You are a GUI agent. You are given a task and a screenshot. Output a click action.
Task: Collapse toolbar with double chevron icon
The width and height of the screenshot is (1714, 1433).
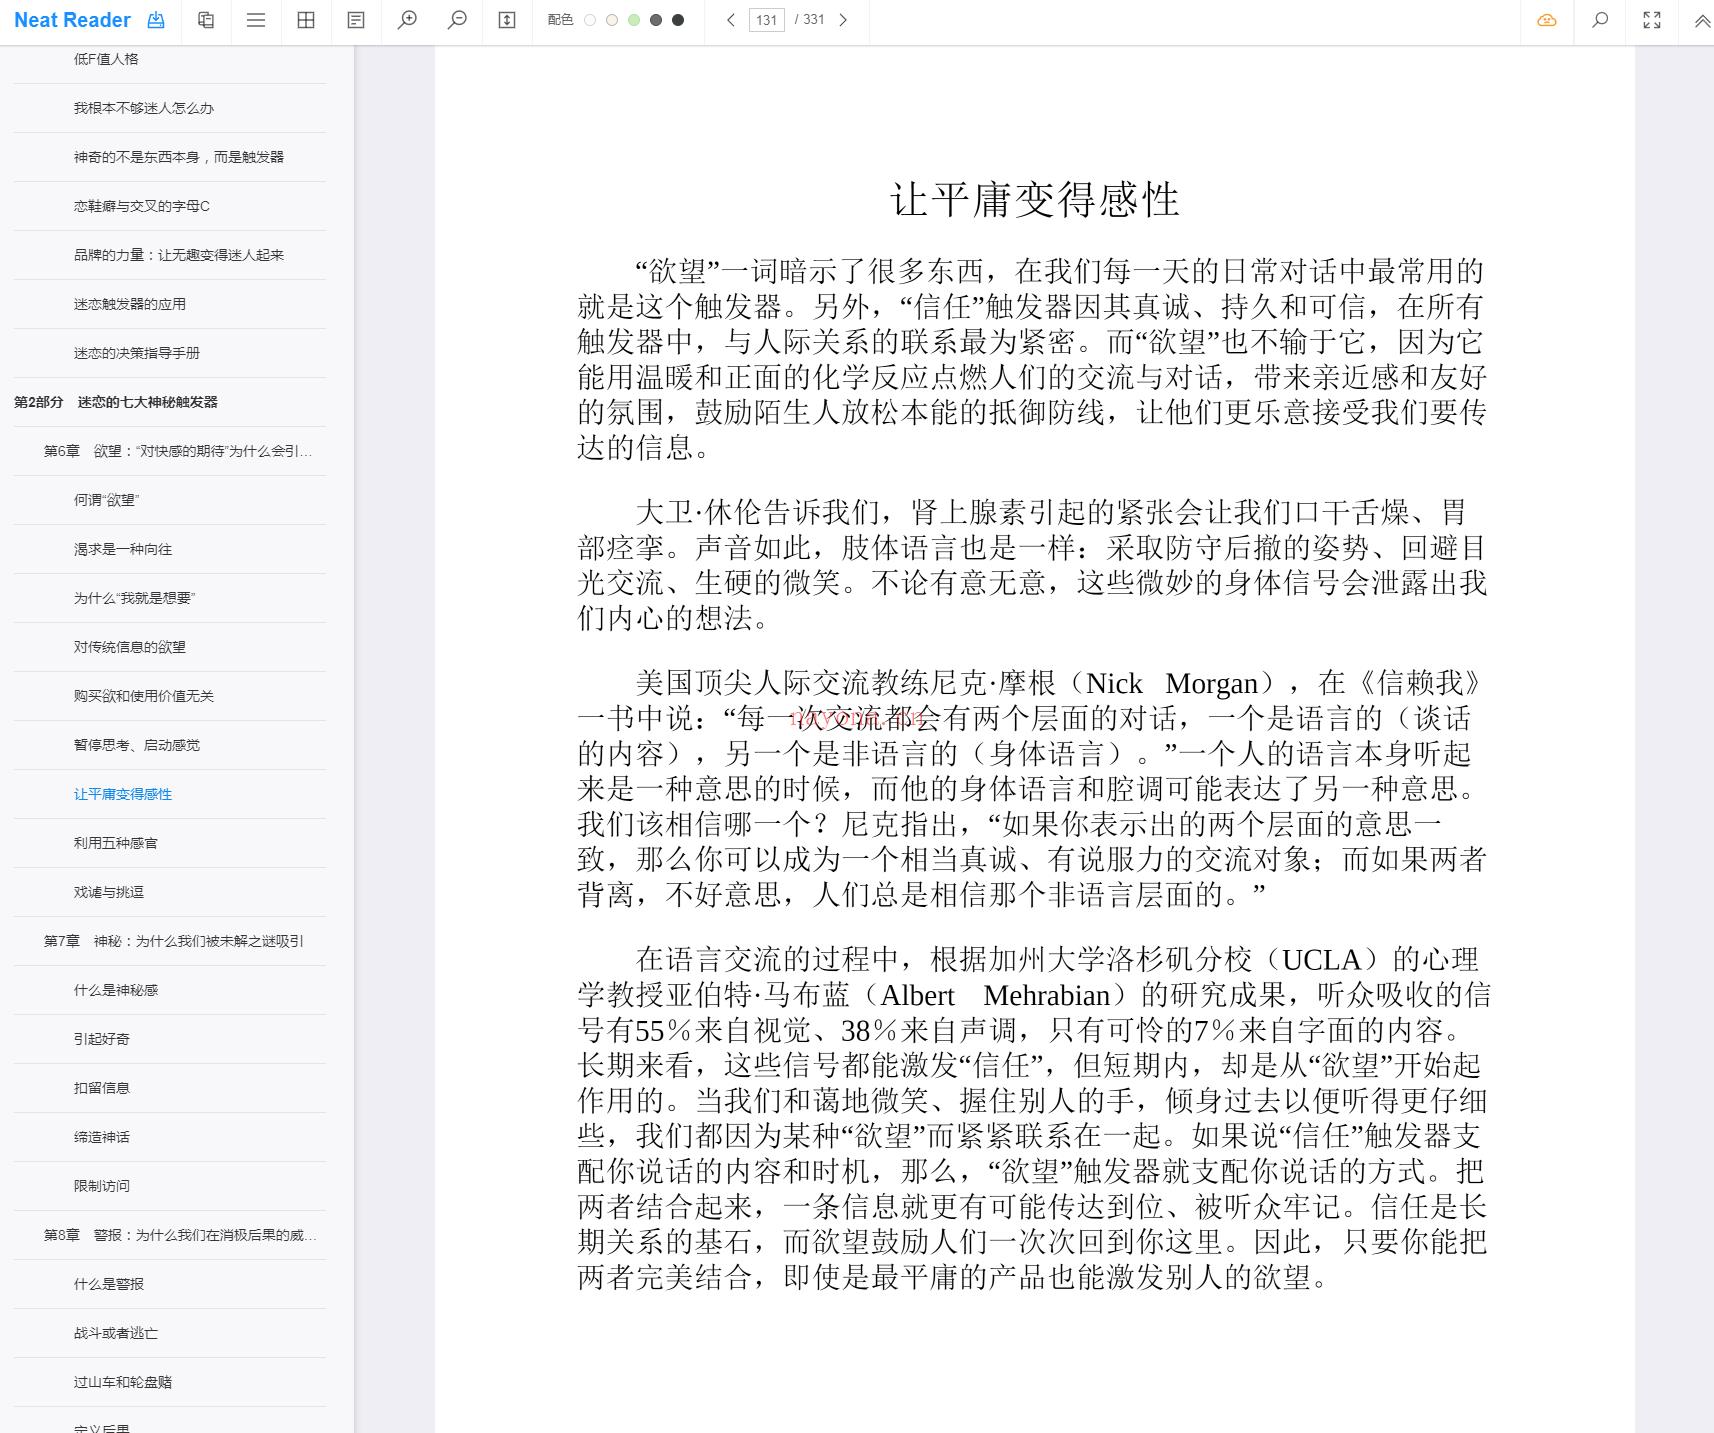tap(1702, 20)
